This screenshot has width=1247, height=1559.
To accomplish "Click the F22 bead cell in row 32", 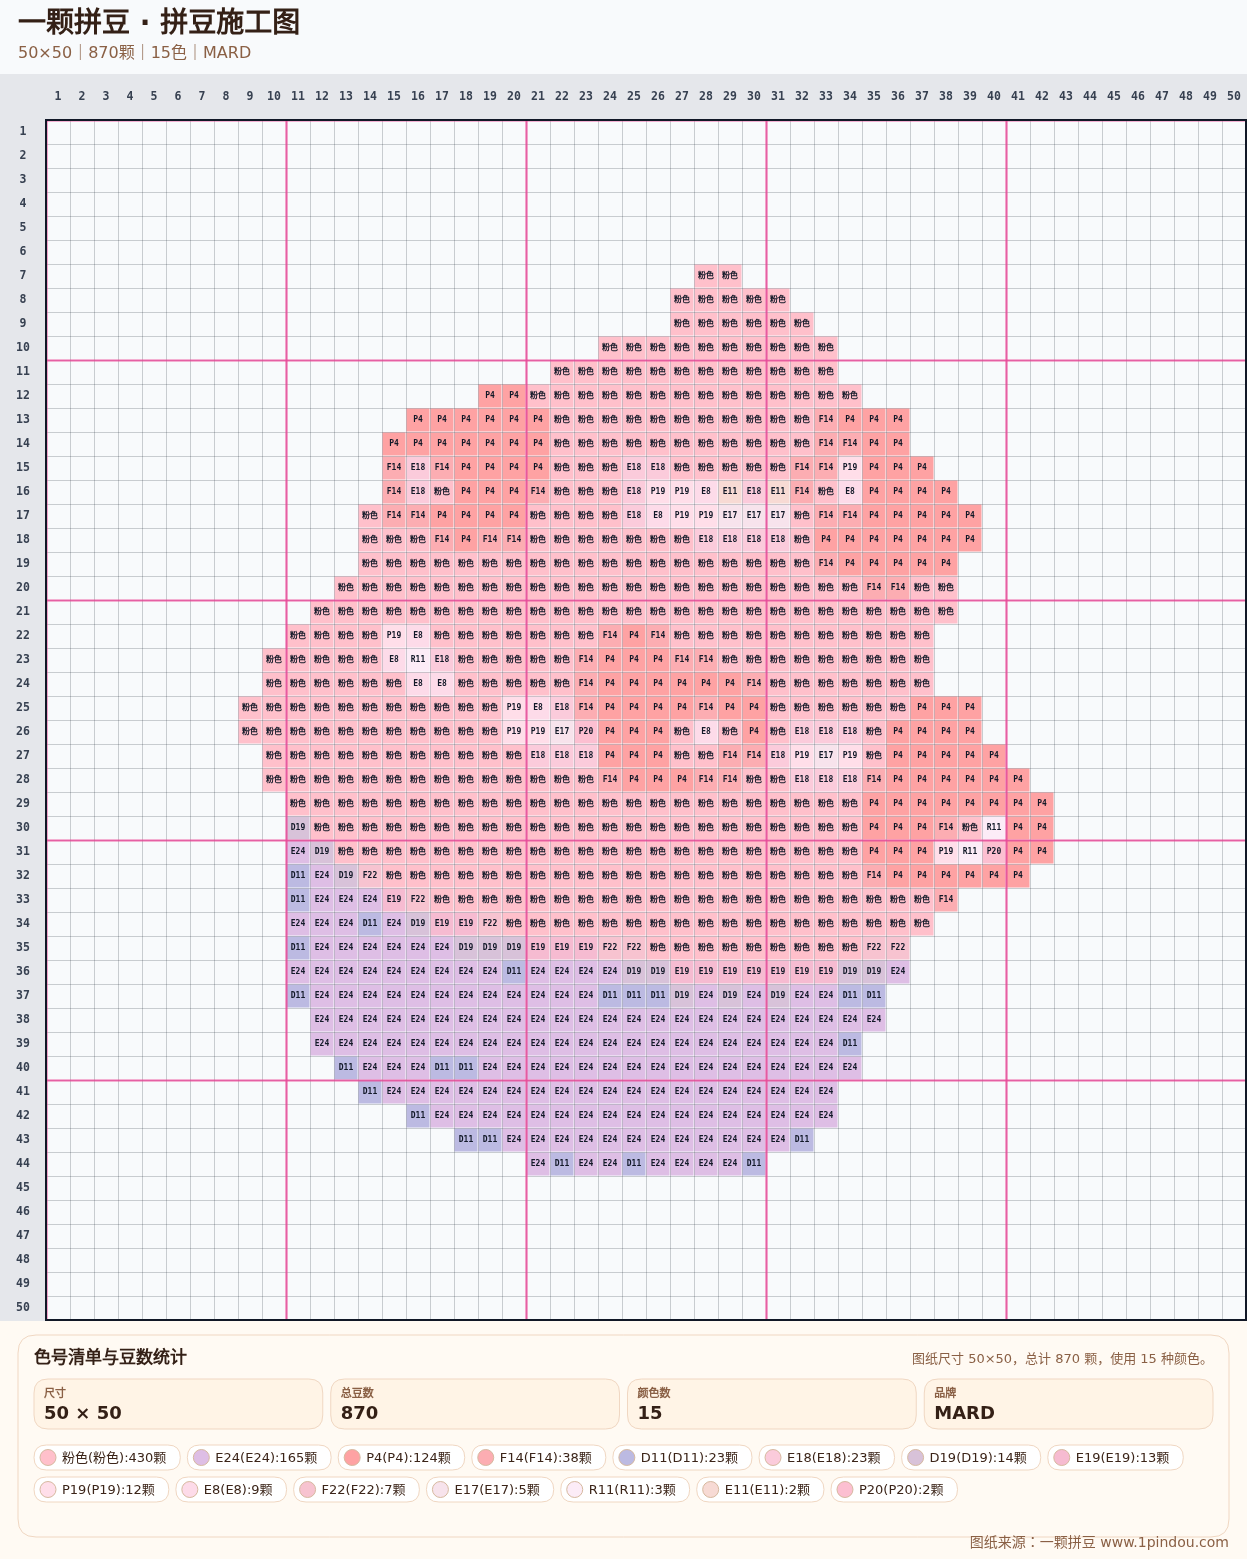I will pyautogui.click(x=370, y=875).
